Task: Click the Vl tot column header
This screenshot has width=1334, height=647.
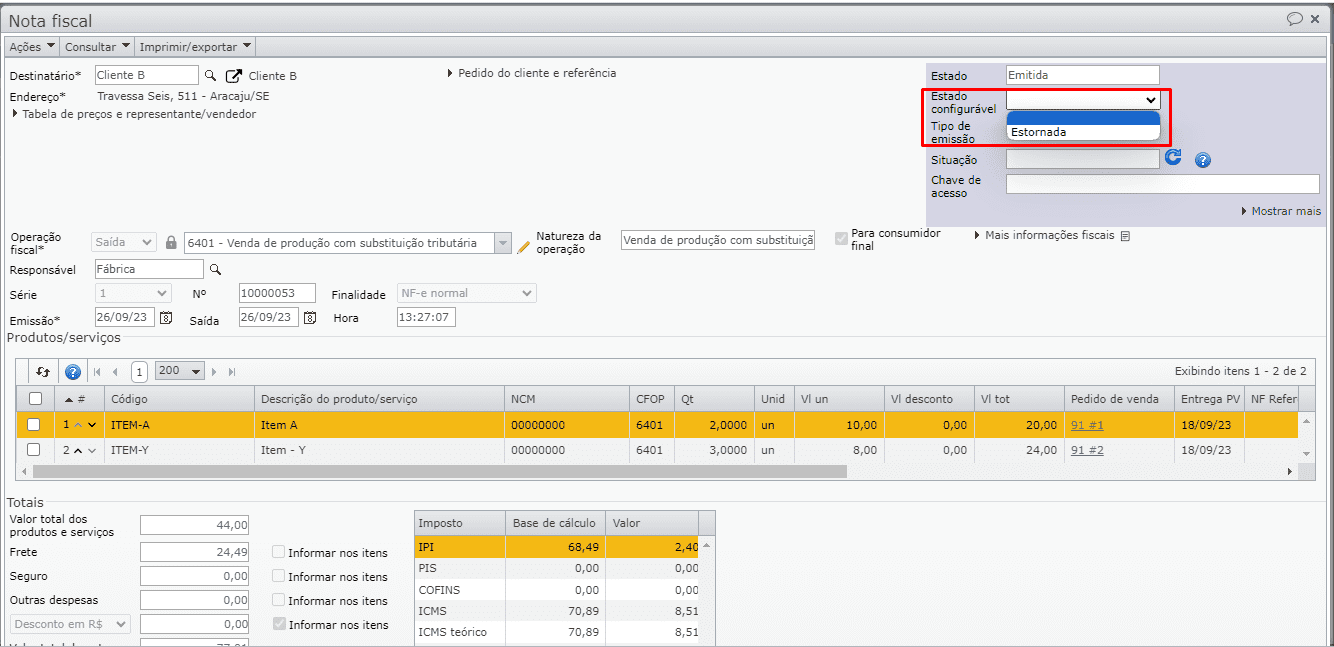Action: [1019, 399]
